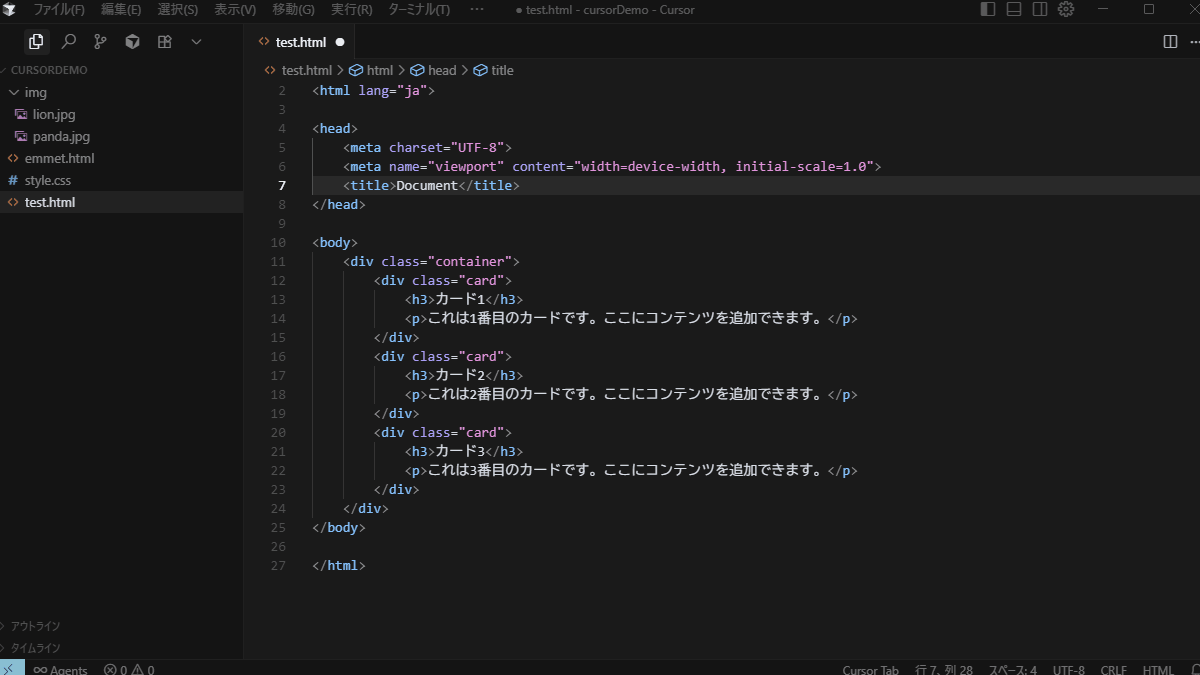
Task: Change end-of-line sequence CRLF
Action: [1114, 669]
